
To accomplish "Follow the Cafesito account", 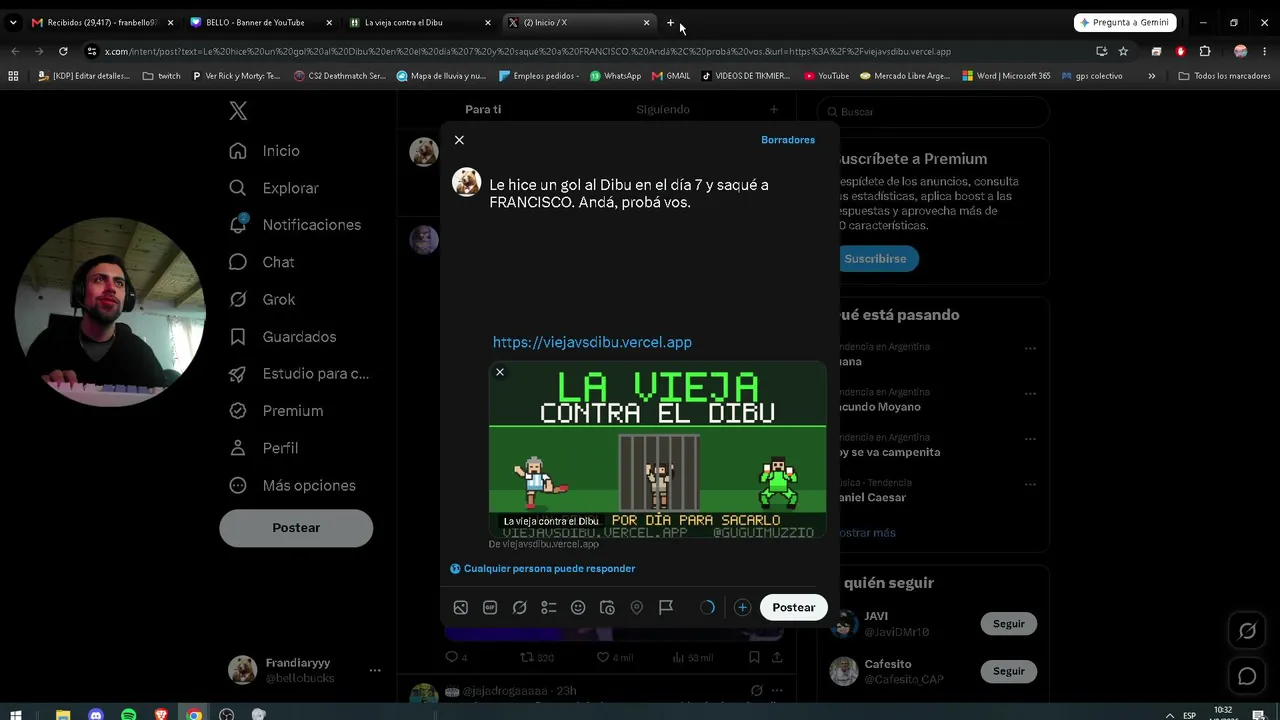I will tap(1009, 671).
